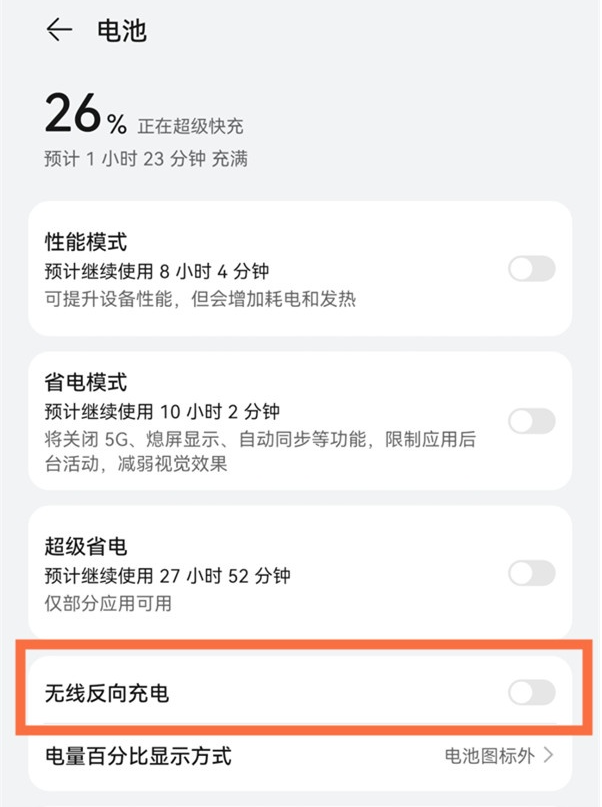Click the chevron beside 电池图标外
Screen dimensions: 602x807
(x=548, y=756)
